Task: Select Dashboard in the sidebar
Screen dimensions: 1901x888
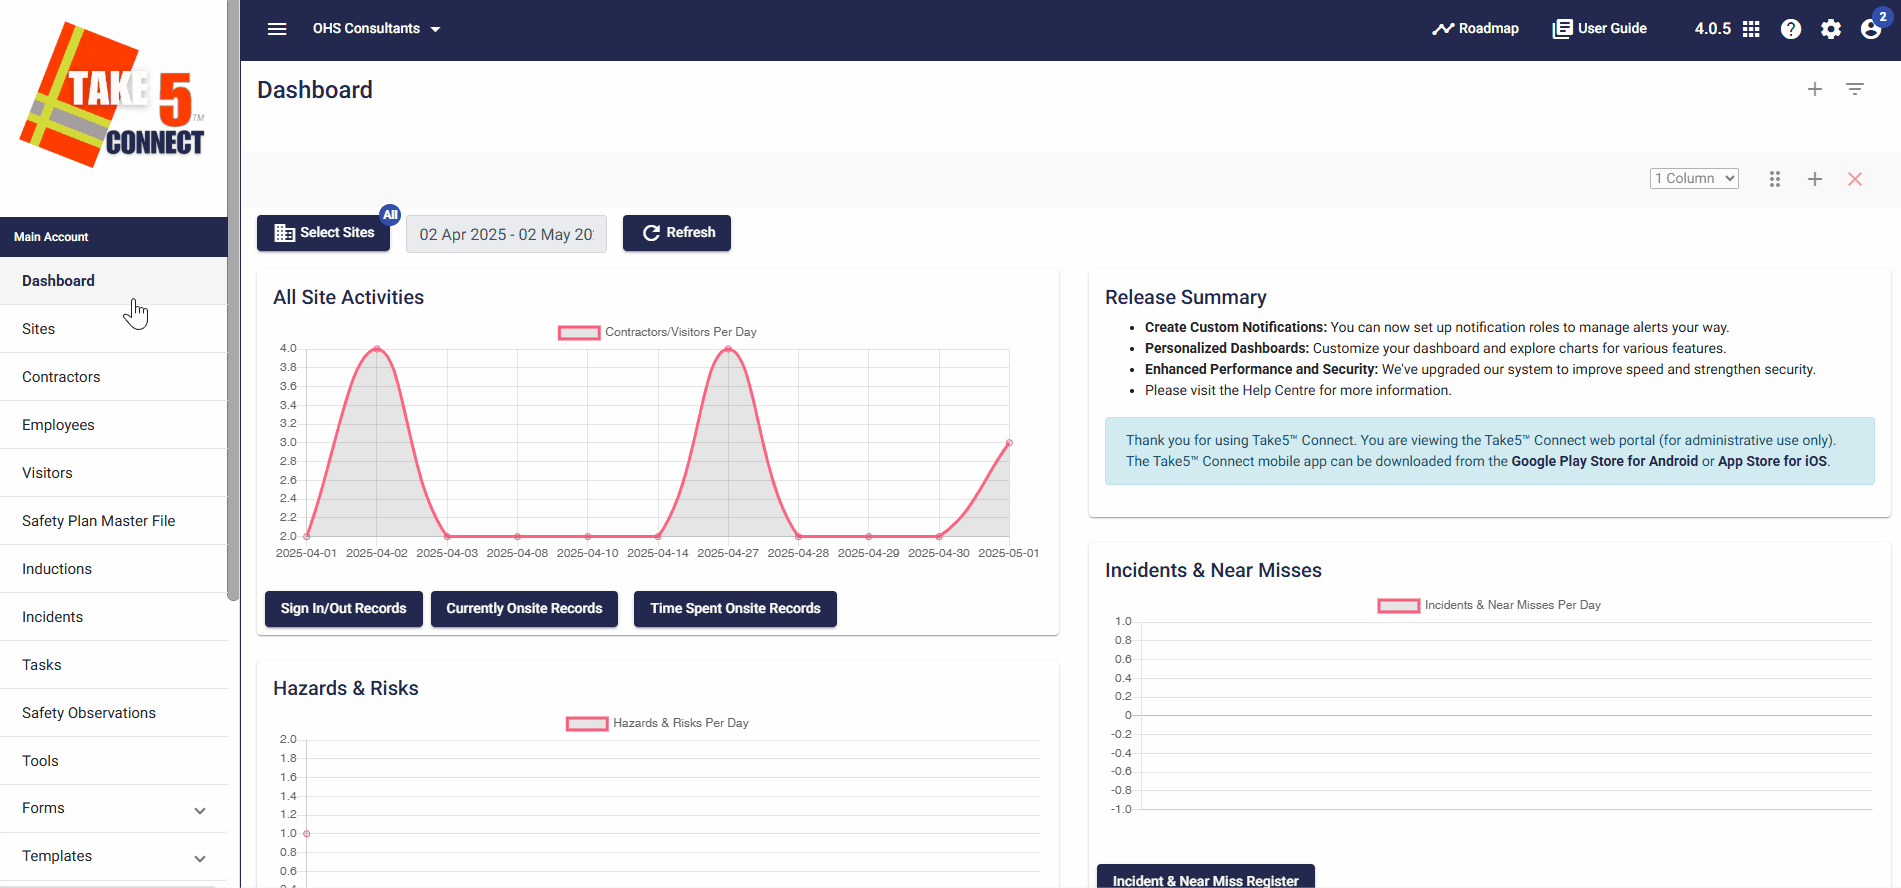Action: (x=114, y=281)
